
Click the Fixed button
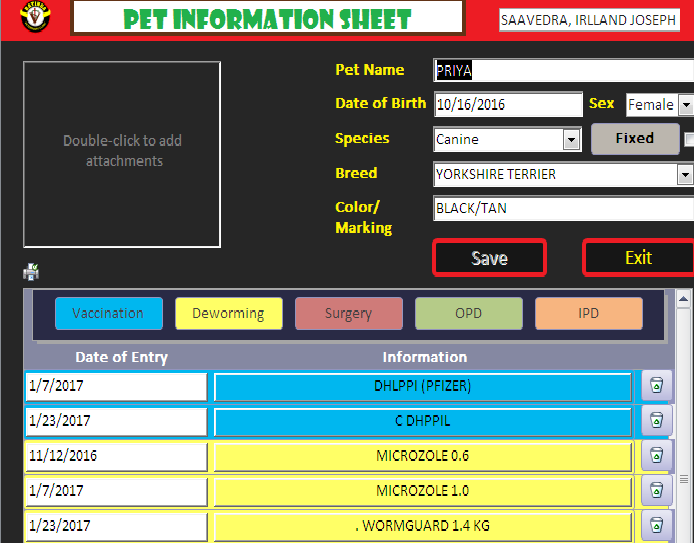(x=634, y=139)
